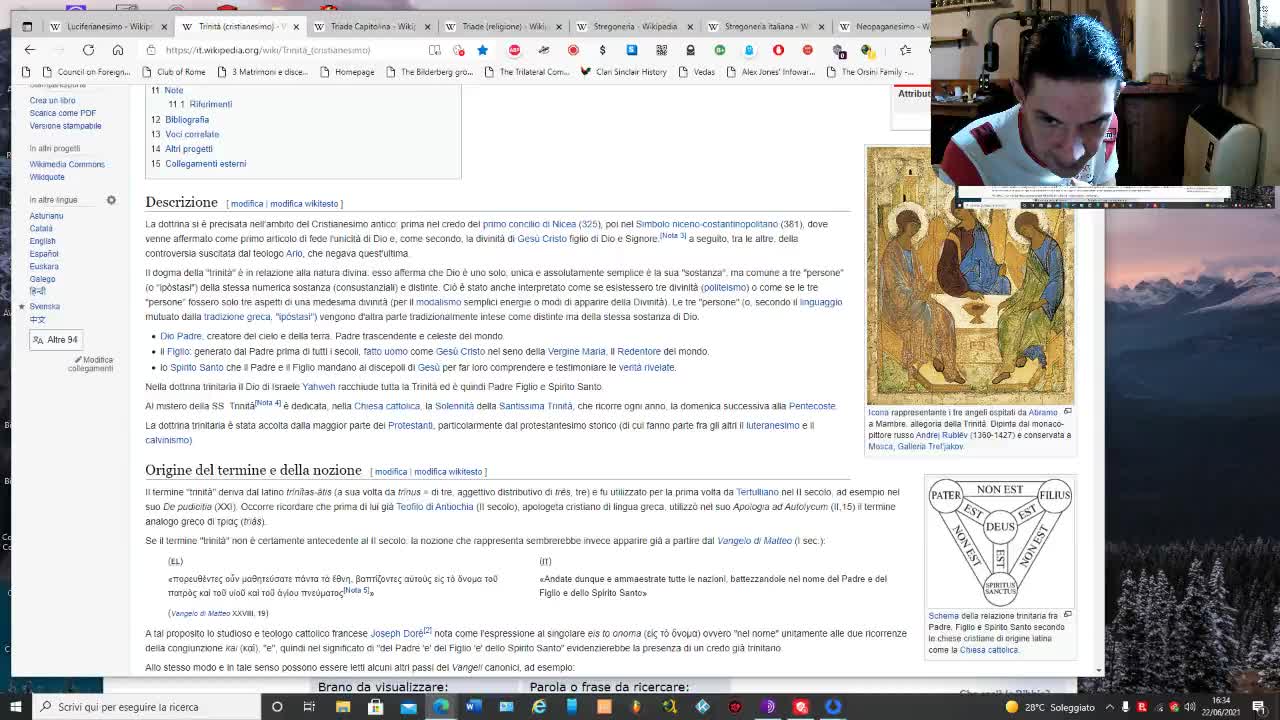Open the red ABP adblock extension
The width and height of the screenshot is (1280, 720).
point(514,50)
